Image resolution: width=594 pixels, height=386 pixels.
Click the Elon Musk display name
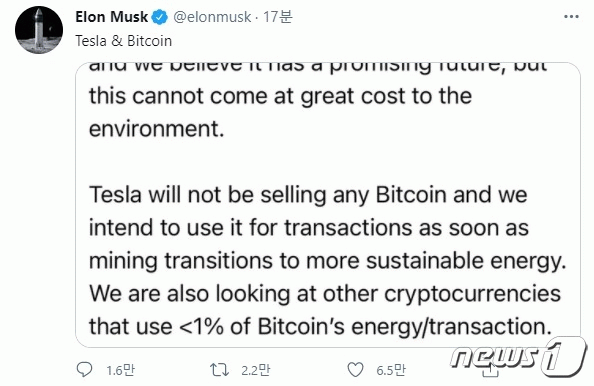tap(111, 17)
